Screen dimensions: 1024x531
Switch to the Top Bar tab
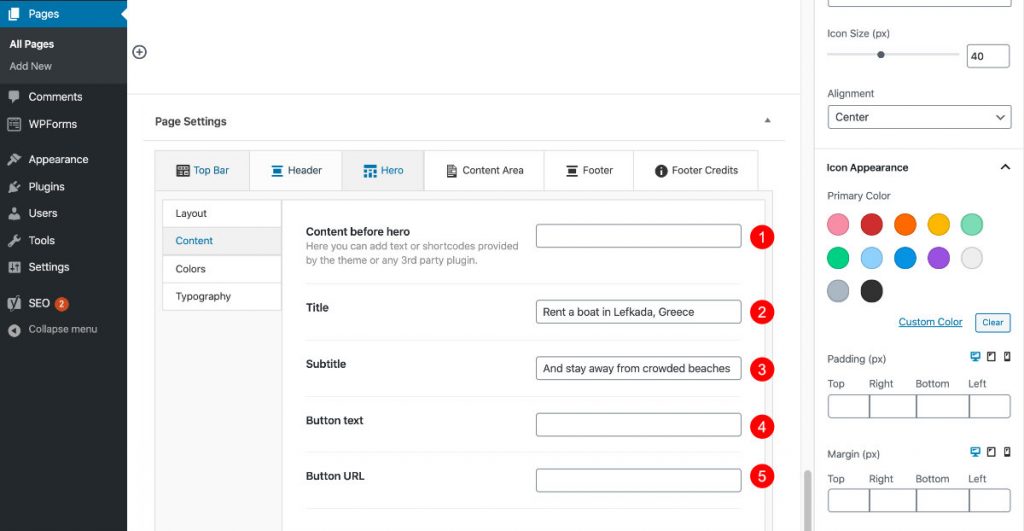pos(202,170)
